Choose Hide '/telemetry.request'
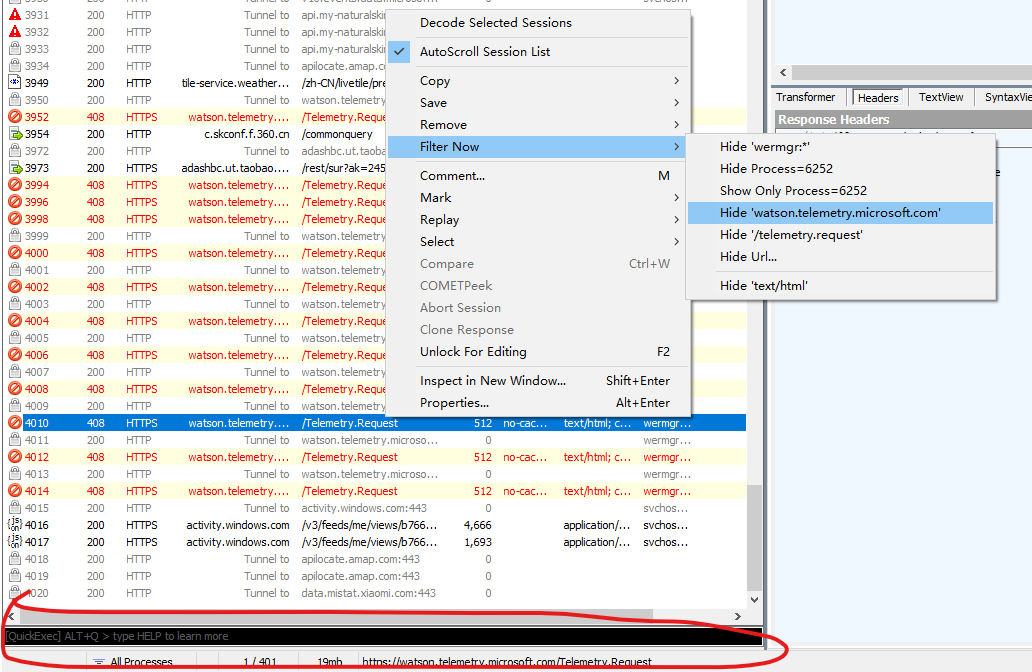1032x672 pixels. [840, 235]
